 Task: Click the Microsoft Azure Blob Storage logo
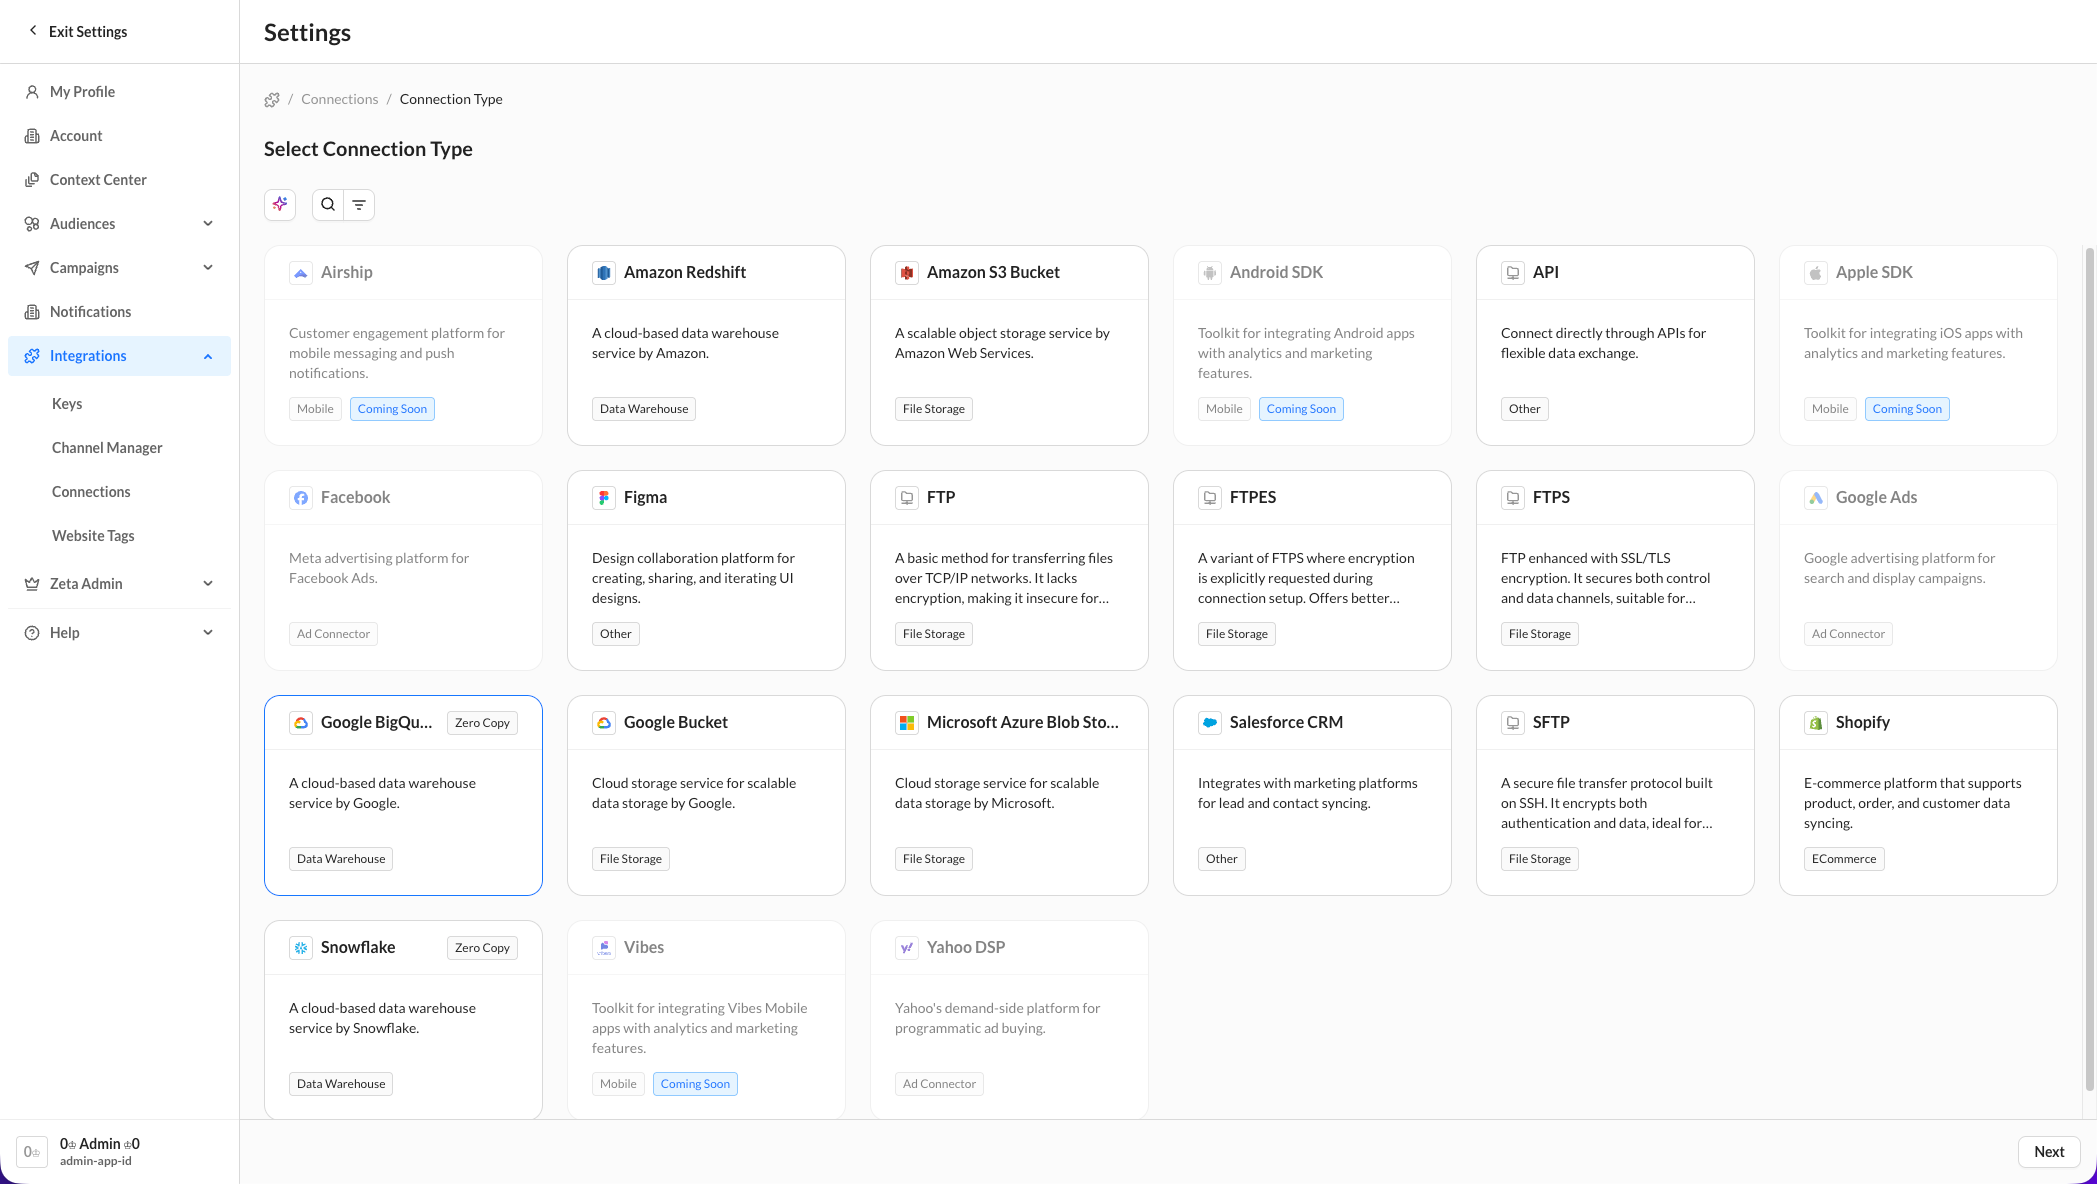(x=907, y=723)
